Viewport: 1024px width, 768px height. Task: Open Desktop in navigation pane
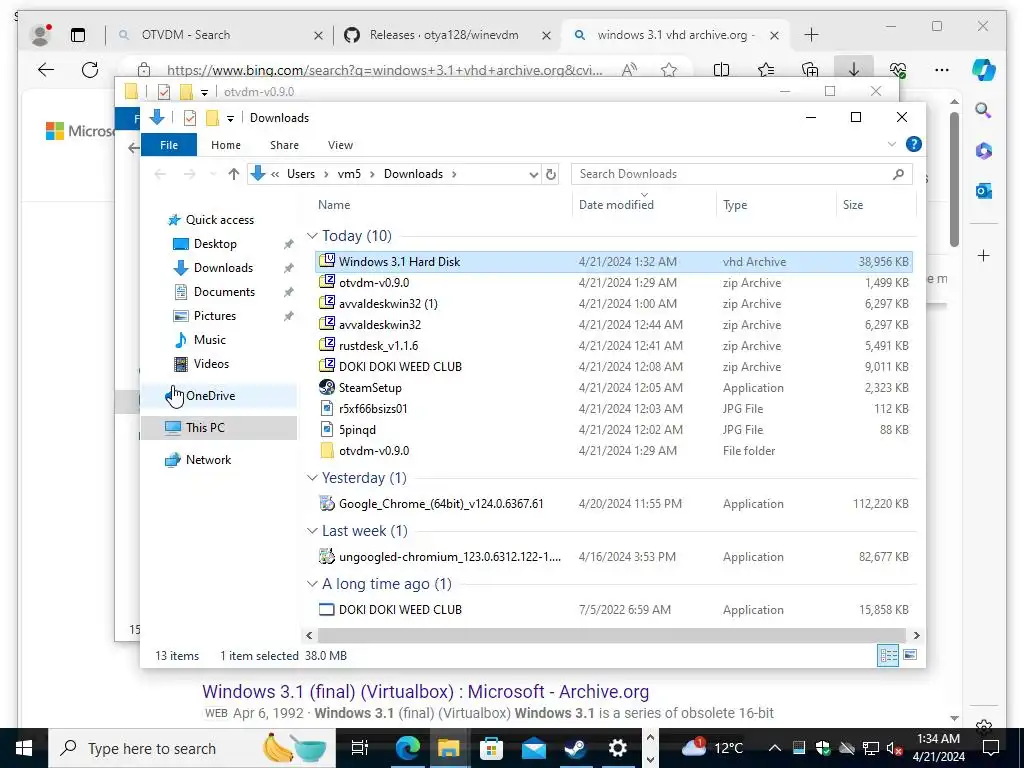pos(215,244)
